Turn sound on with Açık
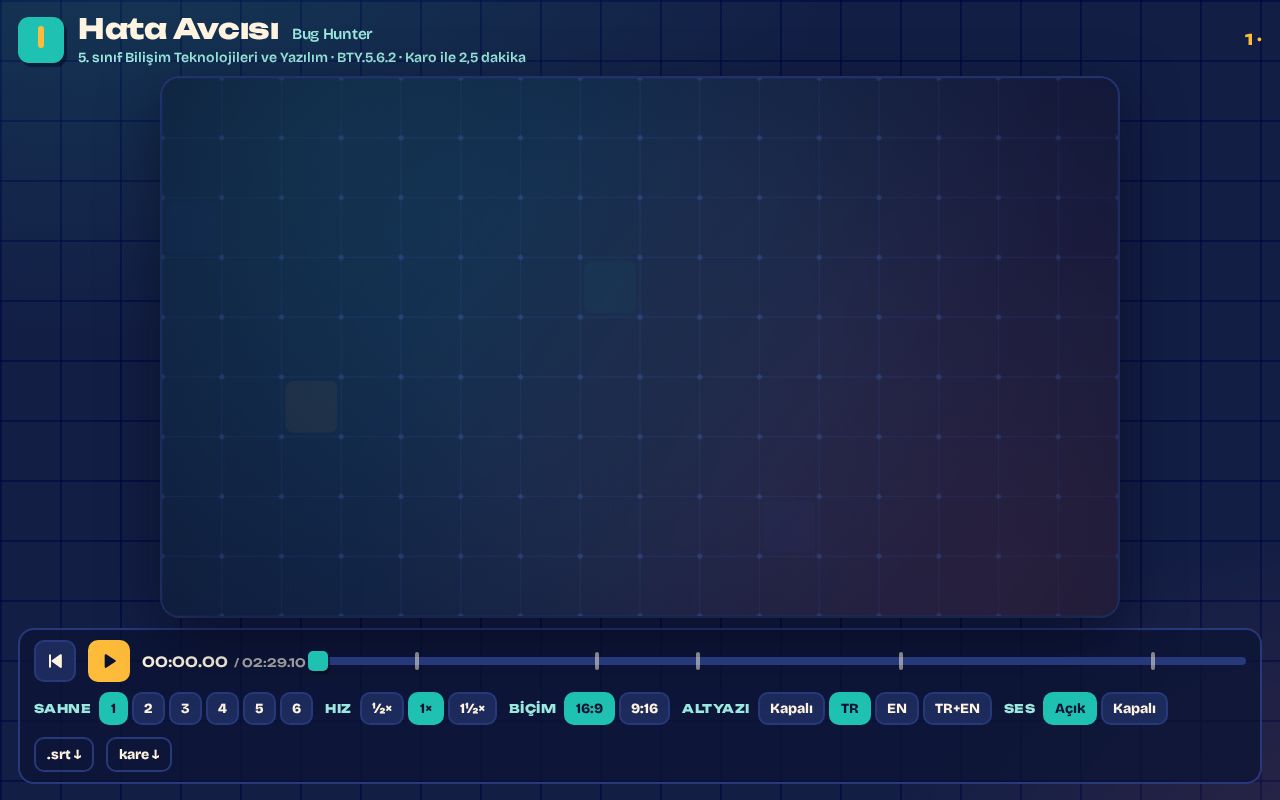This screenshot has width=1280, height=800. coord(1070,708)
